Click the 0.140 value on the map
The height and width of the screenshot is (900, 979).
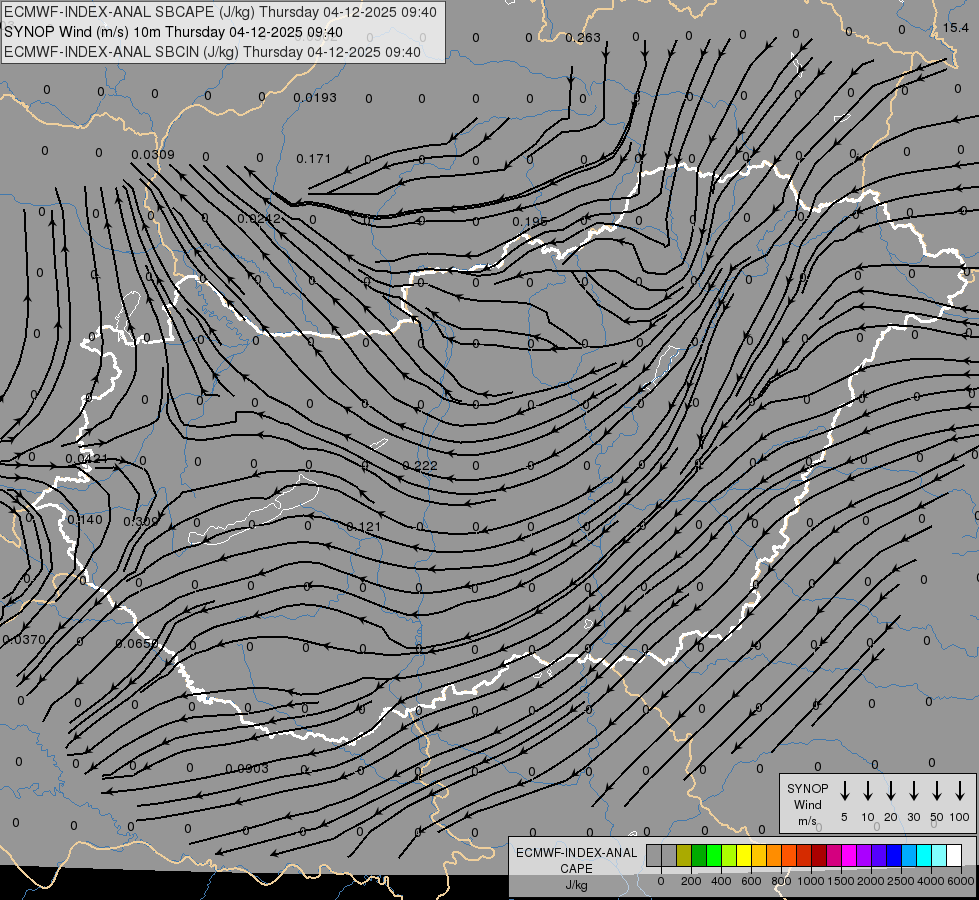(84, 520)
